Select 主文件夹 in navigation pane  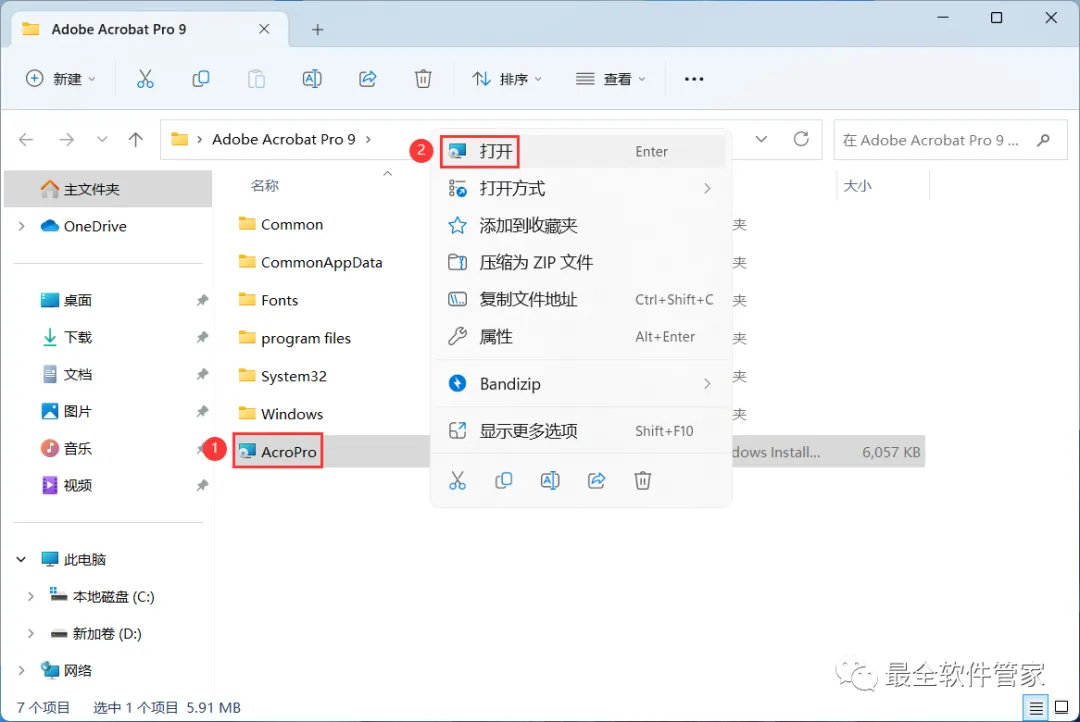(x=108, y=189)
